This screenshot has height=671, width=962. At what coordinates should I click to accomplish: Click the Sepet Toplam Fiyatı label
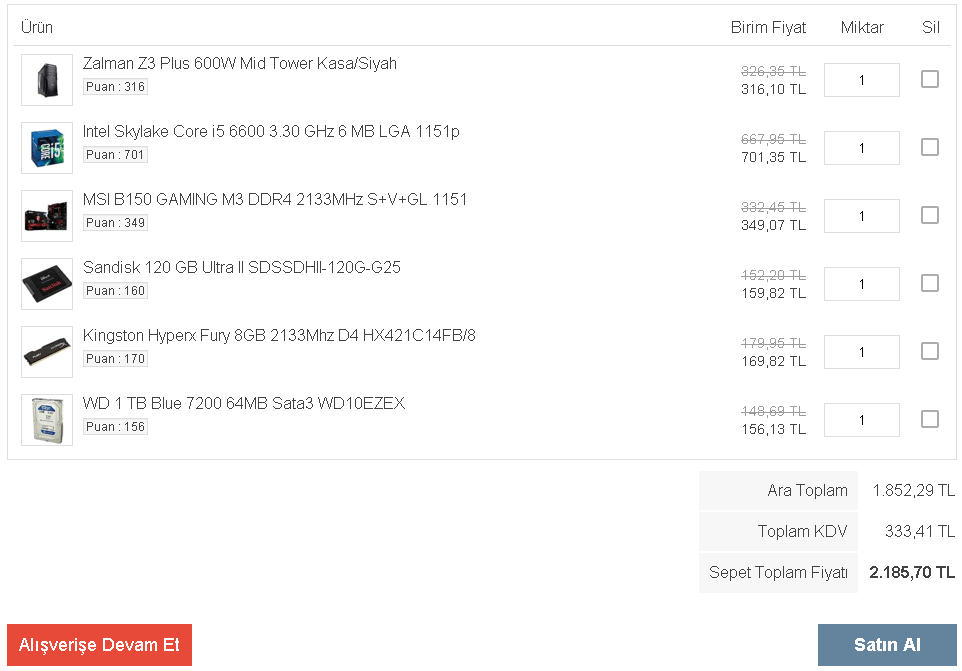[x=779, y=572]
